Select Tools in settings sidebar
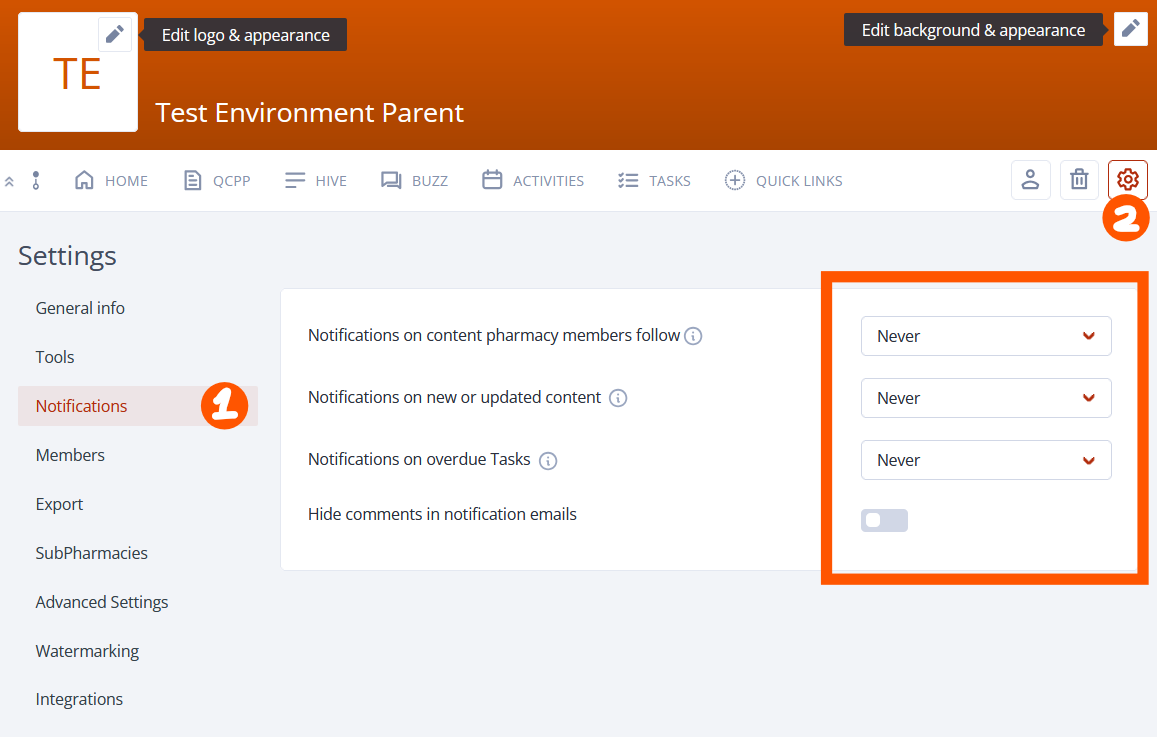Screen dimensions: 1157x737 click(55, 357)
